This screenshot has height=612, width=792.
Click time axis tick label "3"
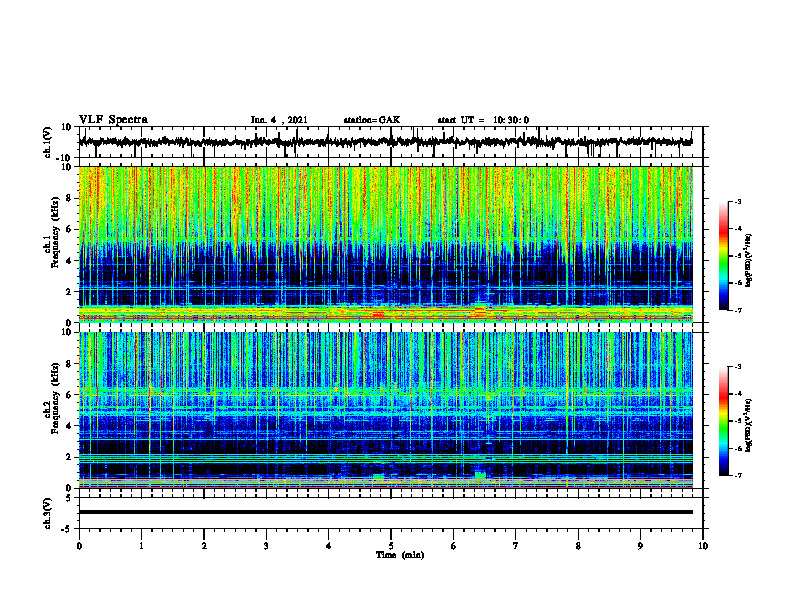266,546
